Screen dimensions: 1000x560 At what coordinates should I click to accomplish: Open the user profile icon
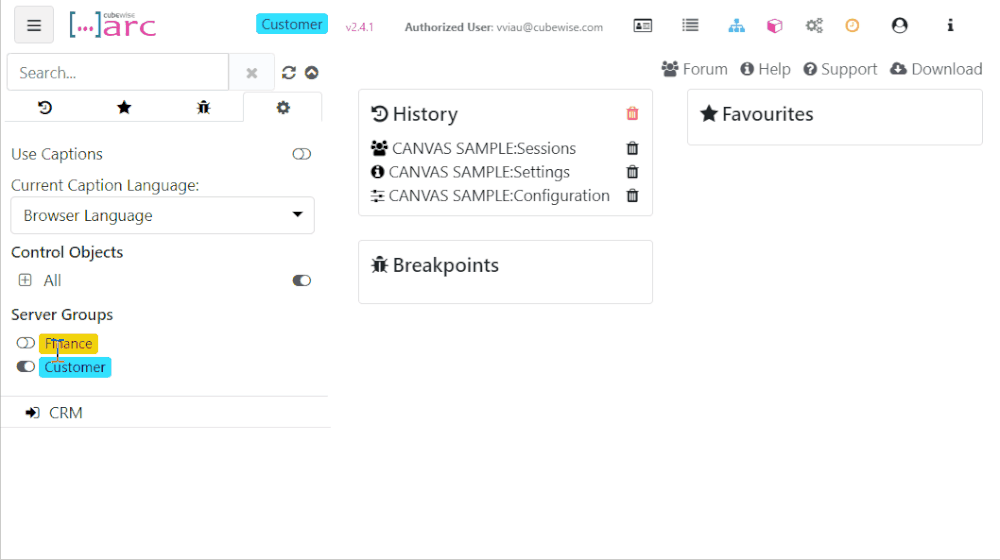point(899,26)
